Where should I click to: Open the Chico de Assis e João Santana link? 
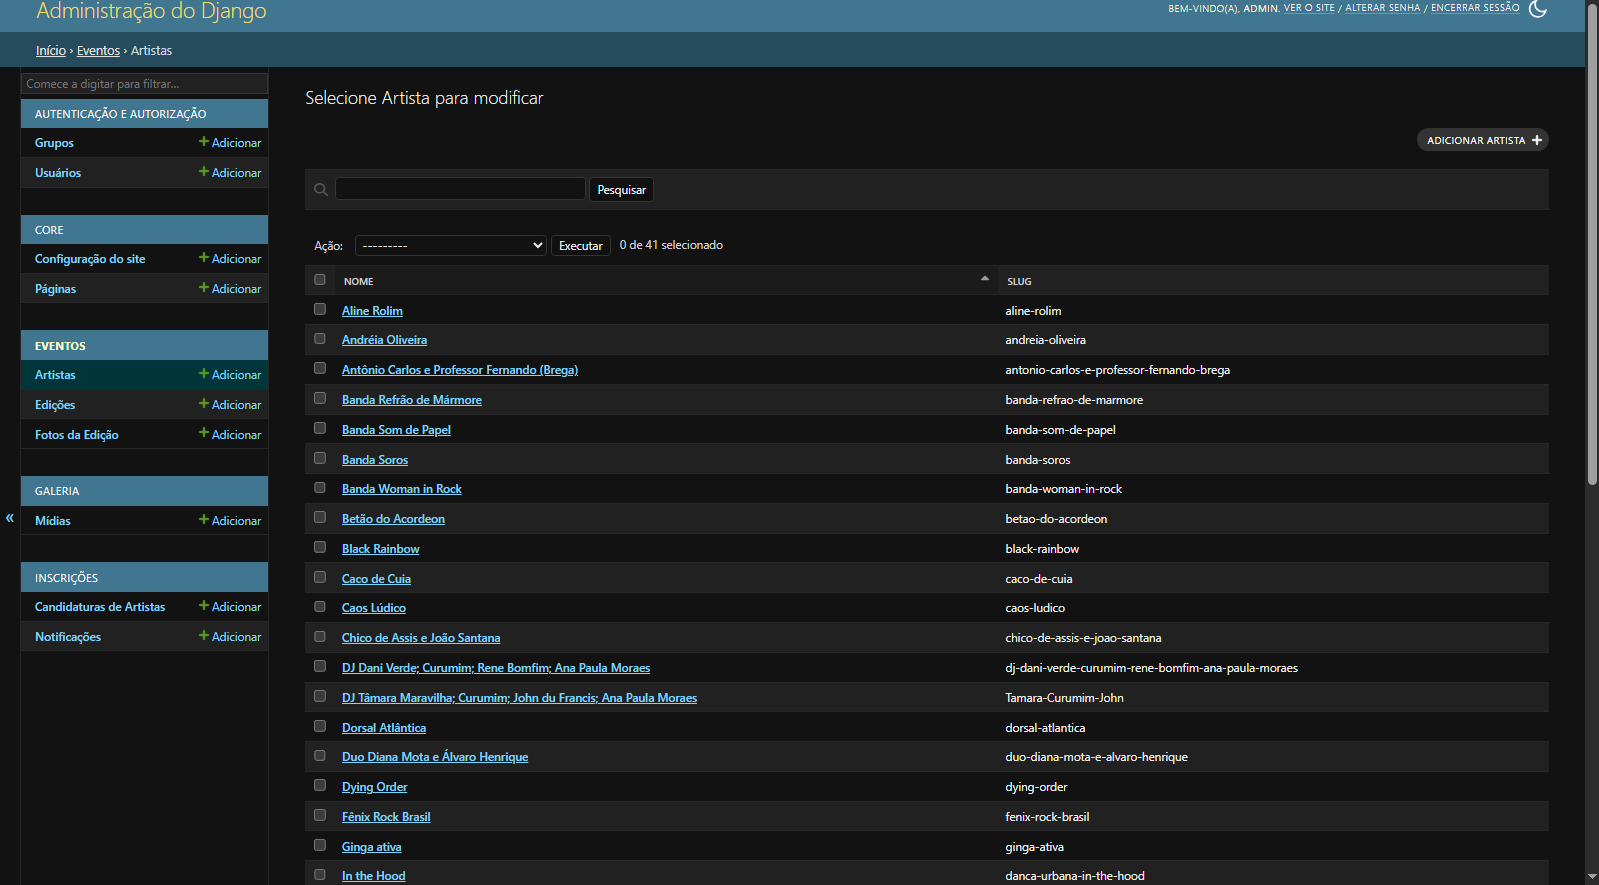click(x=421, y=638)
